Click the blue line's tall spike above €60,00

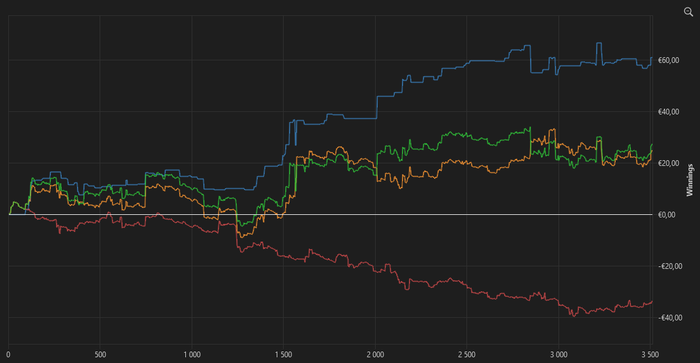[x=599, y=44]
